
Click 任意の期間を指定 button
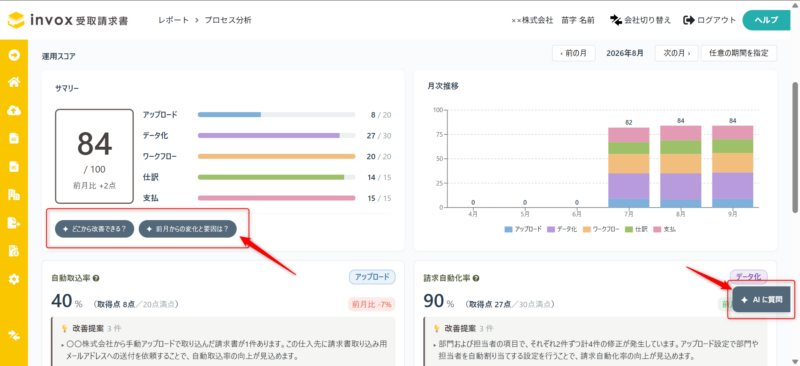[x=739, y=53]
